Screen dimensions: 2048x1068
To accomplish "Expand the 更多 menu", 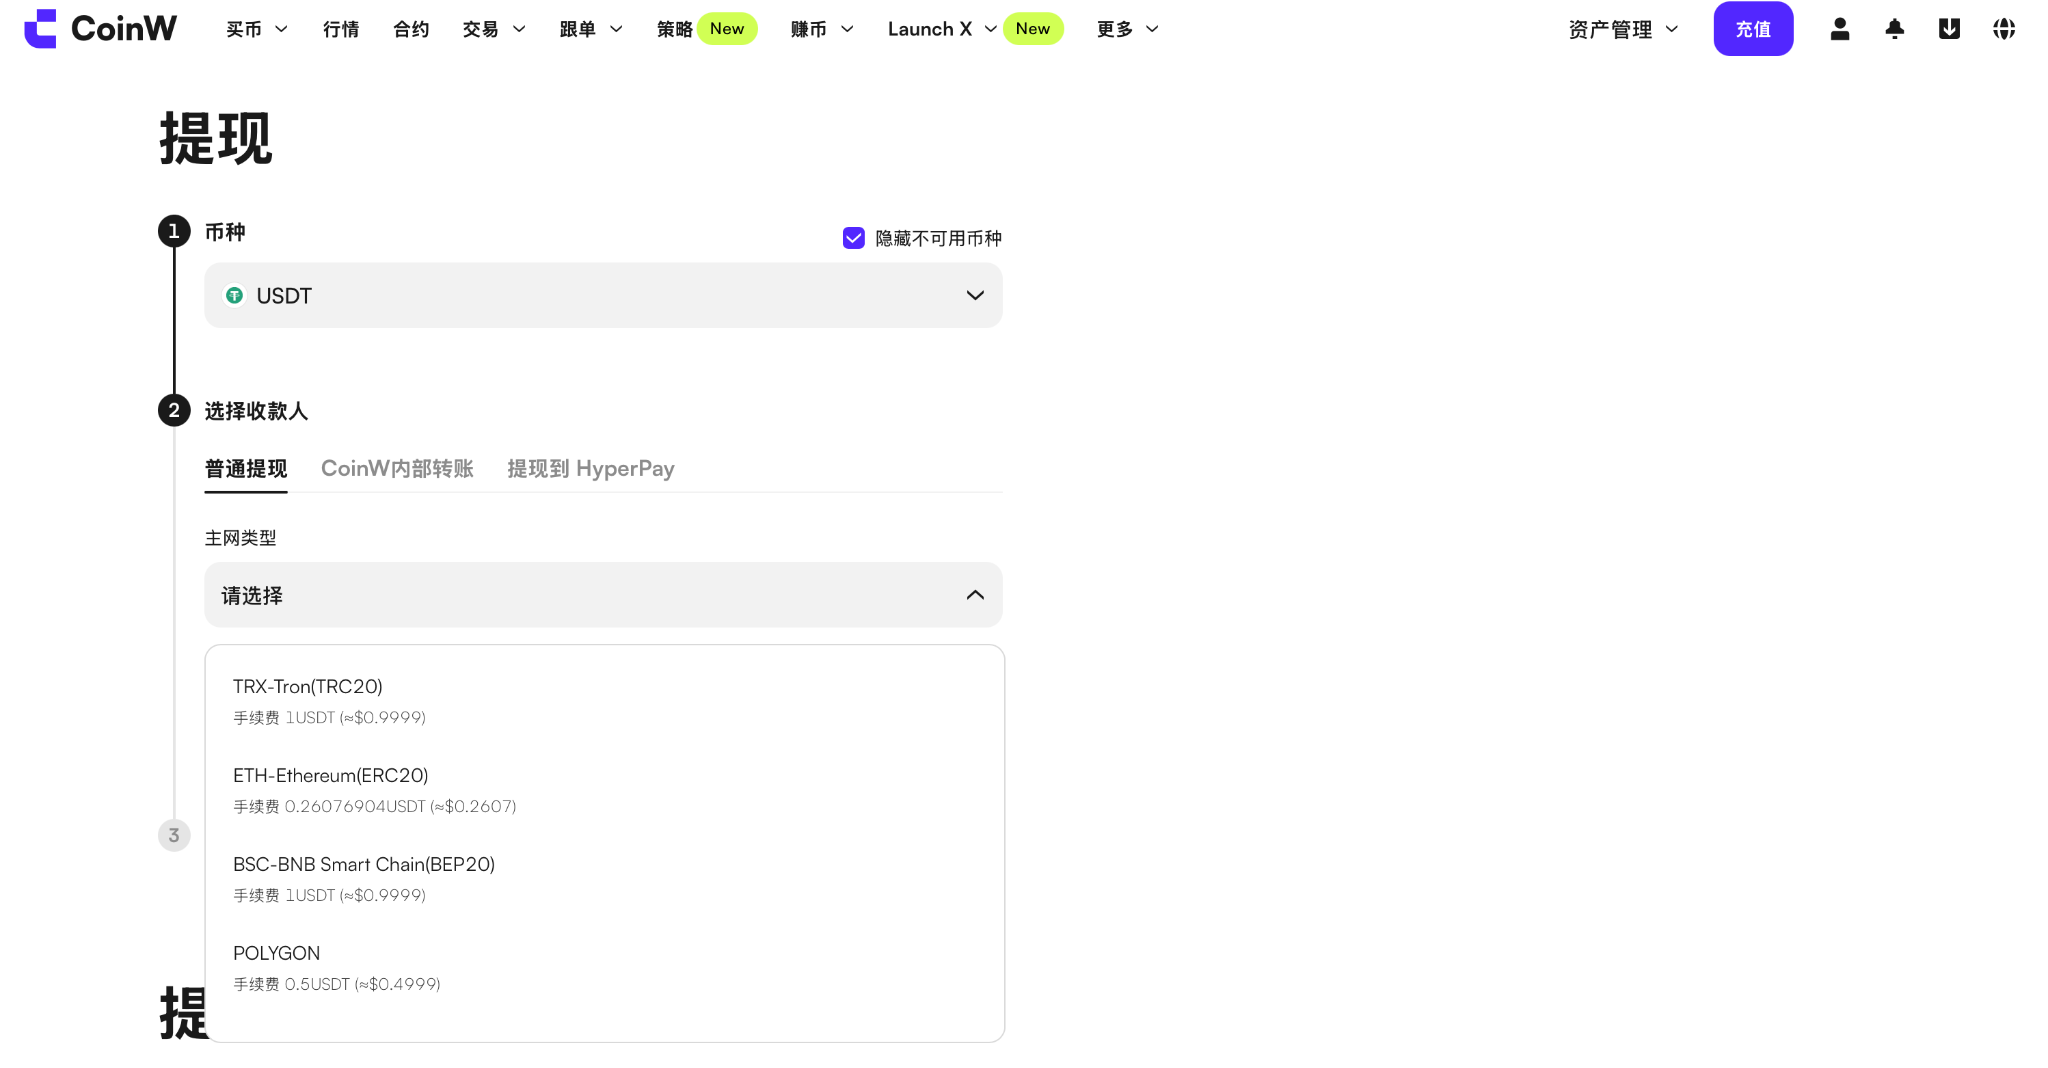I will pyautogui.click(x=1128, y=29).
